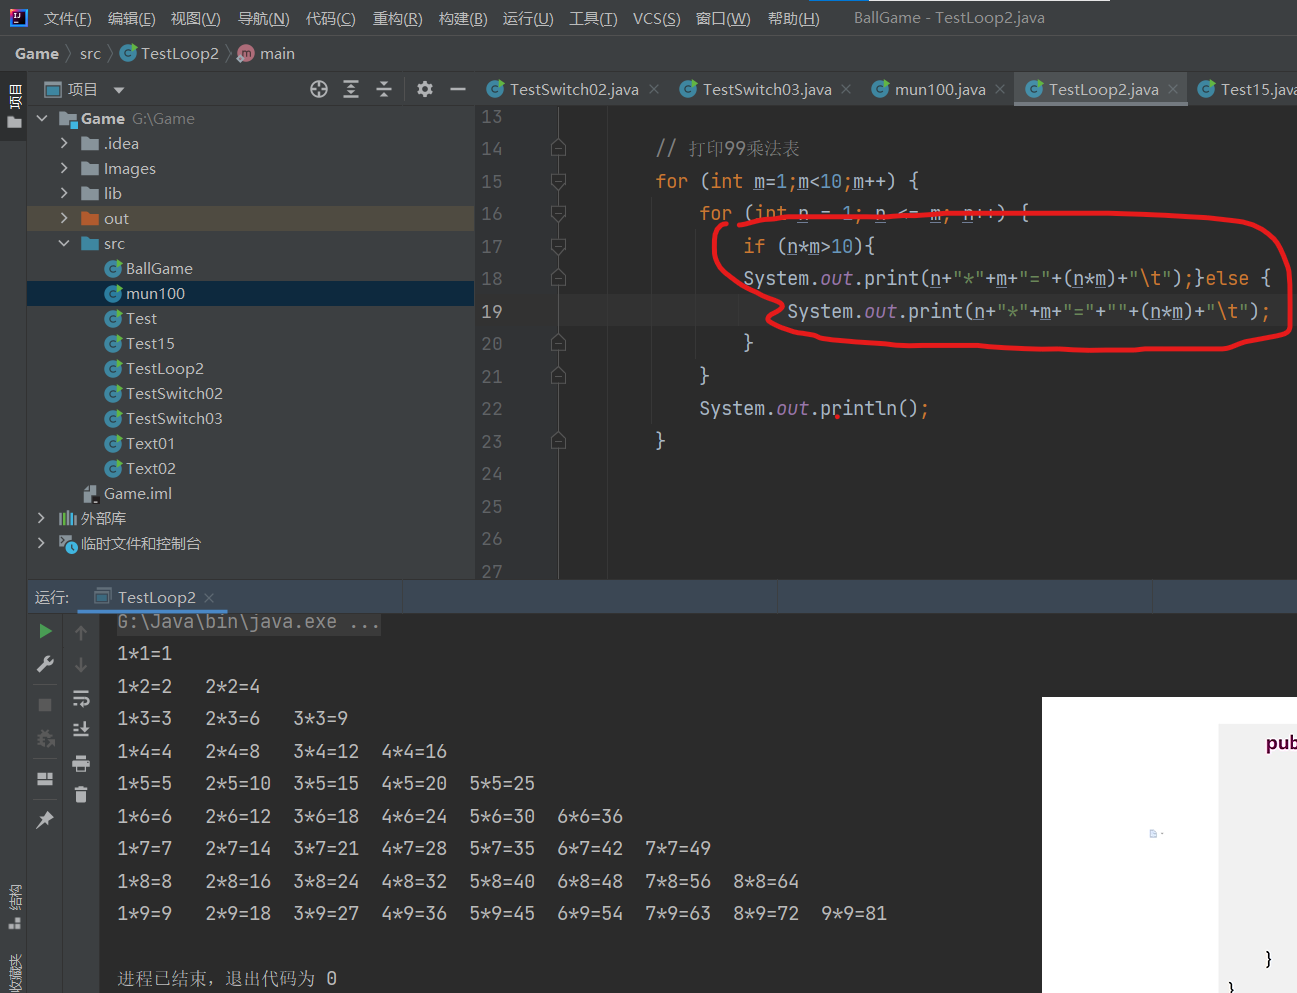
Task: Collapse the Game root folder
Action: [42, 118]
